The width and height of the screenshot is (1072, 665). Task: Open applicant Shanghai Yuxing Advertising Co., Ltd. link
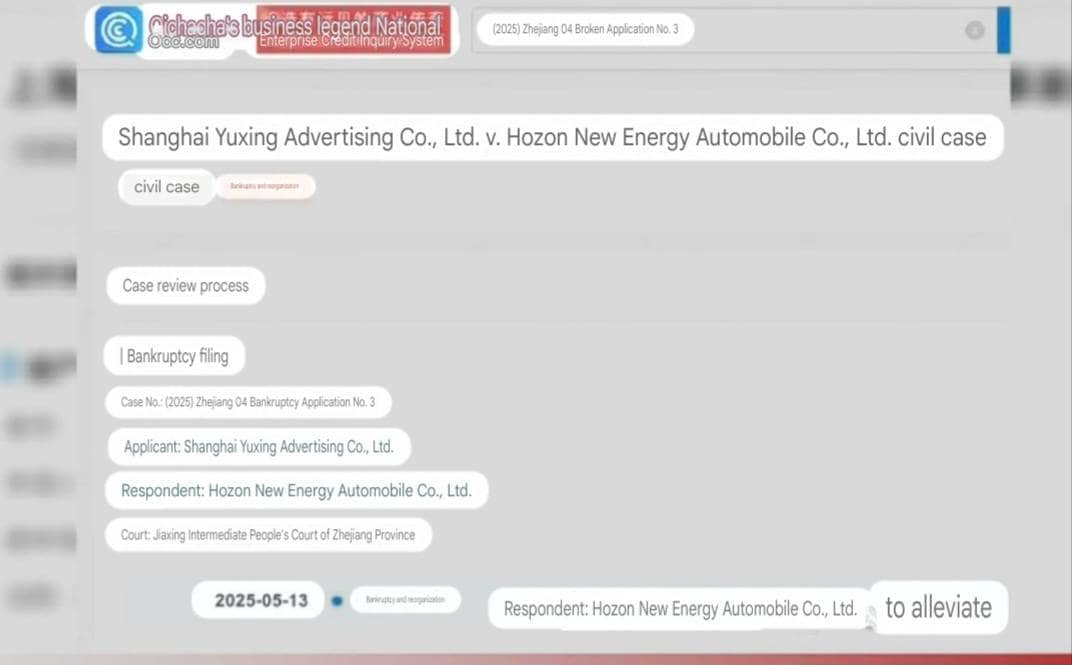[259, 446]
